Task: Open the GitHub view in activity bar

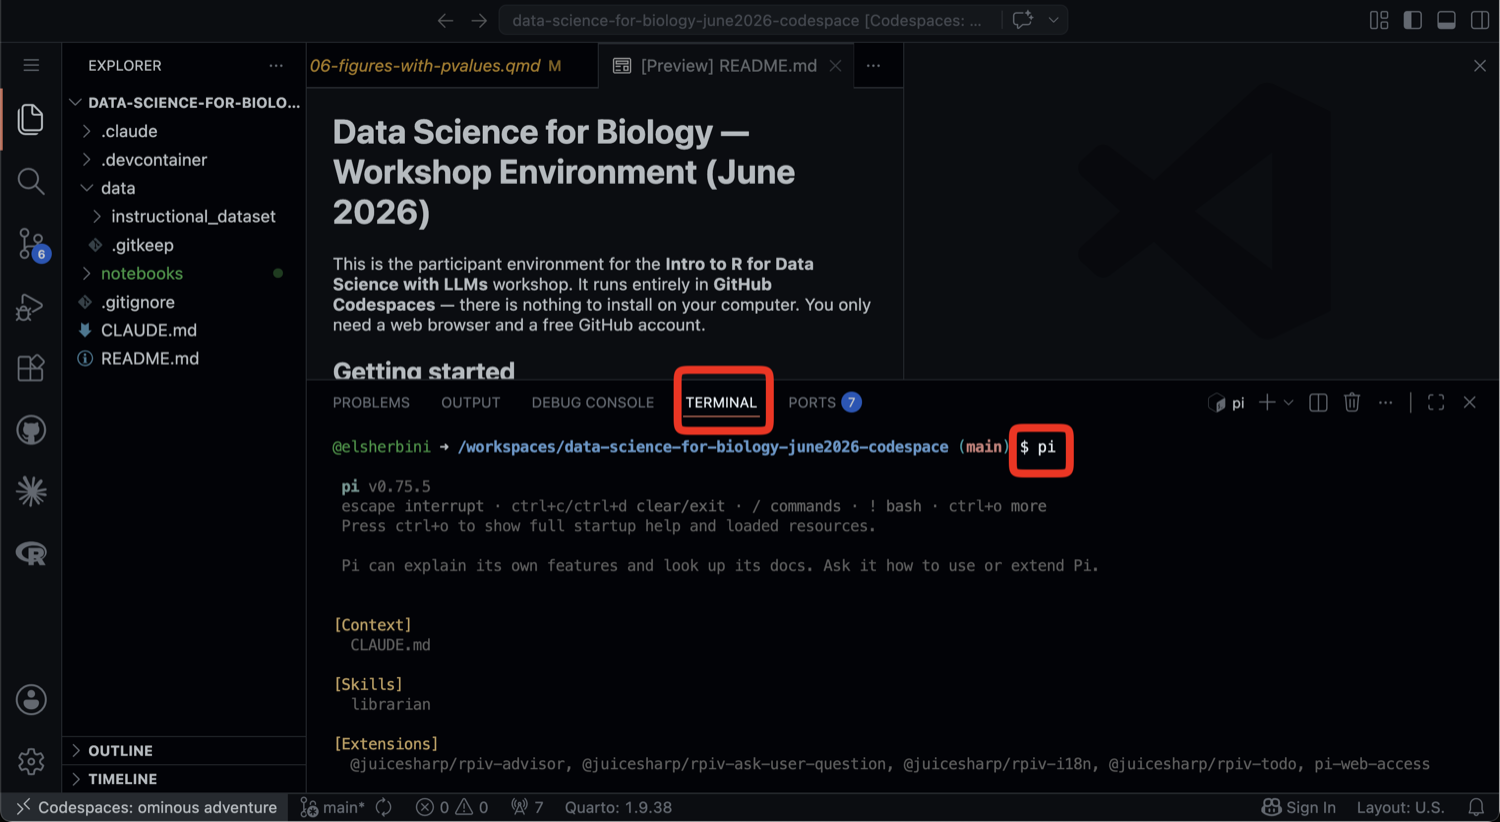Action: [x=31, y=430]
